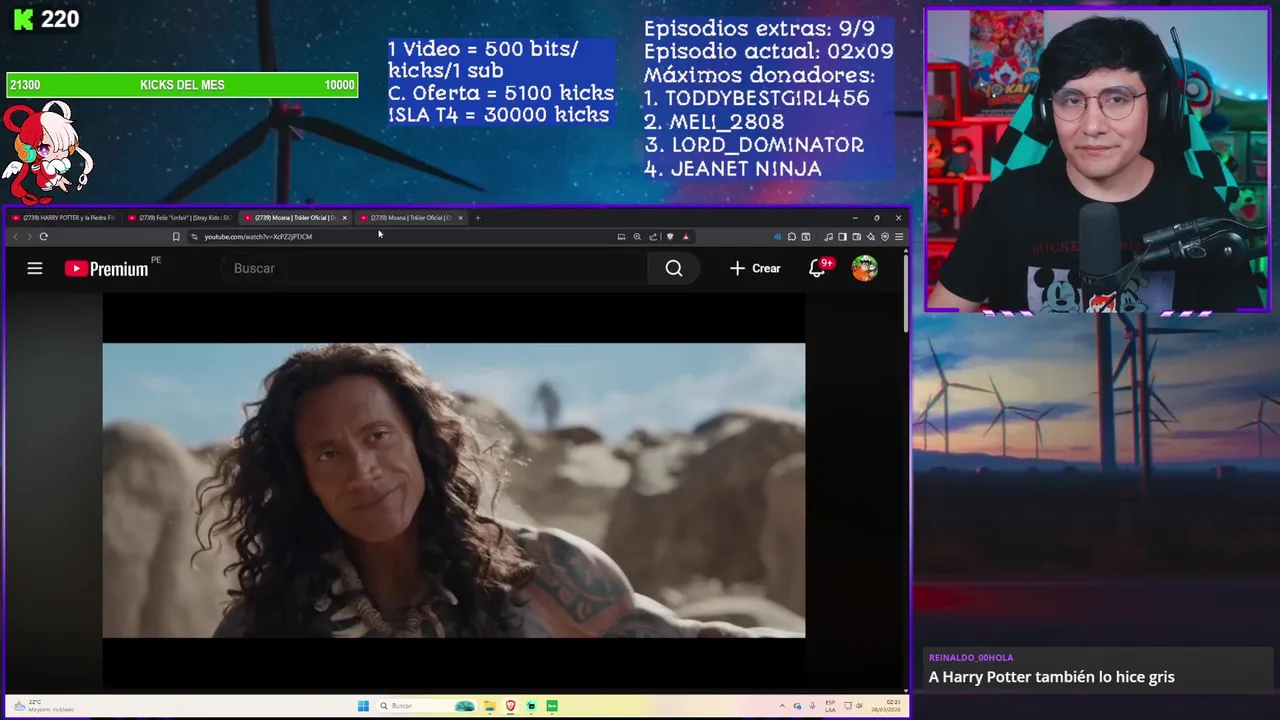Open the Windows Start menu
1280x720 pixels.
coord(363,706)
